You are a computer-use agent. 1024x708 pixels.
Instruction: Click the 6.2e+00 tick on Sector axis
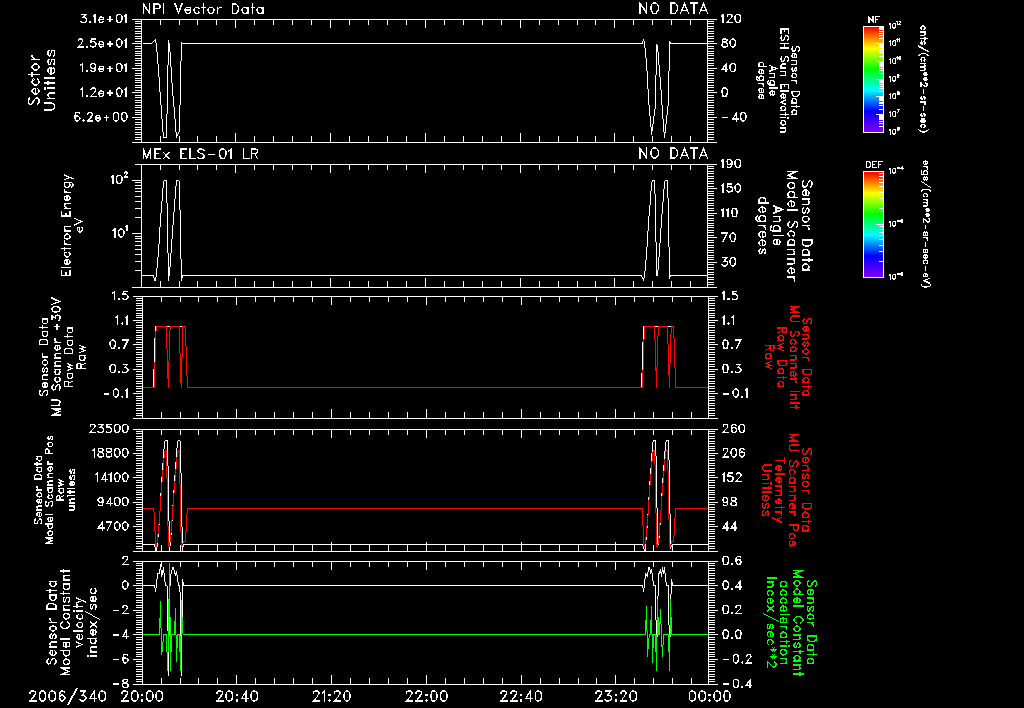[x=103, y=117]
